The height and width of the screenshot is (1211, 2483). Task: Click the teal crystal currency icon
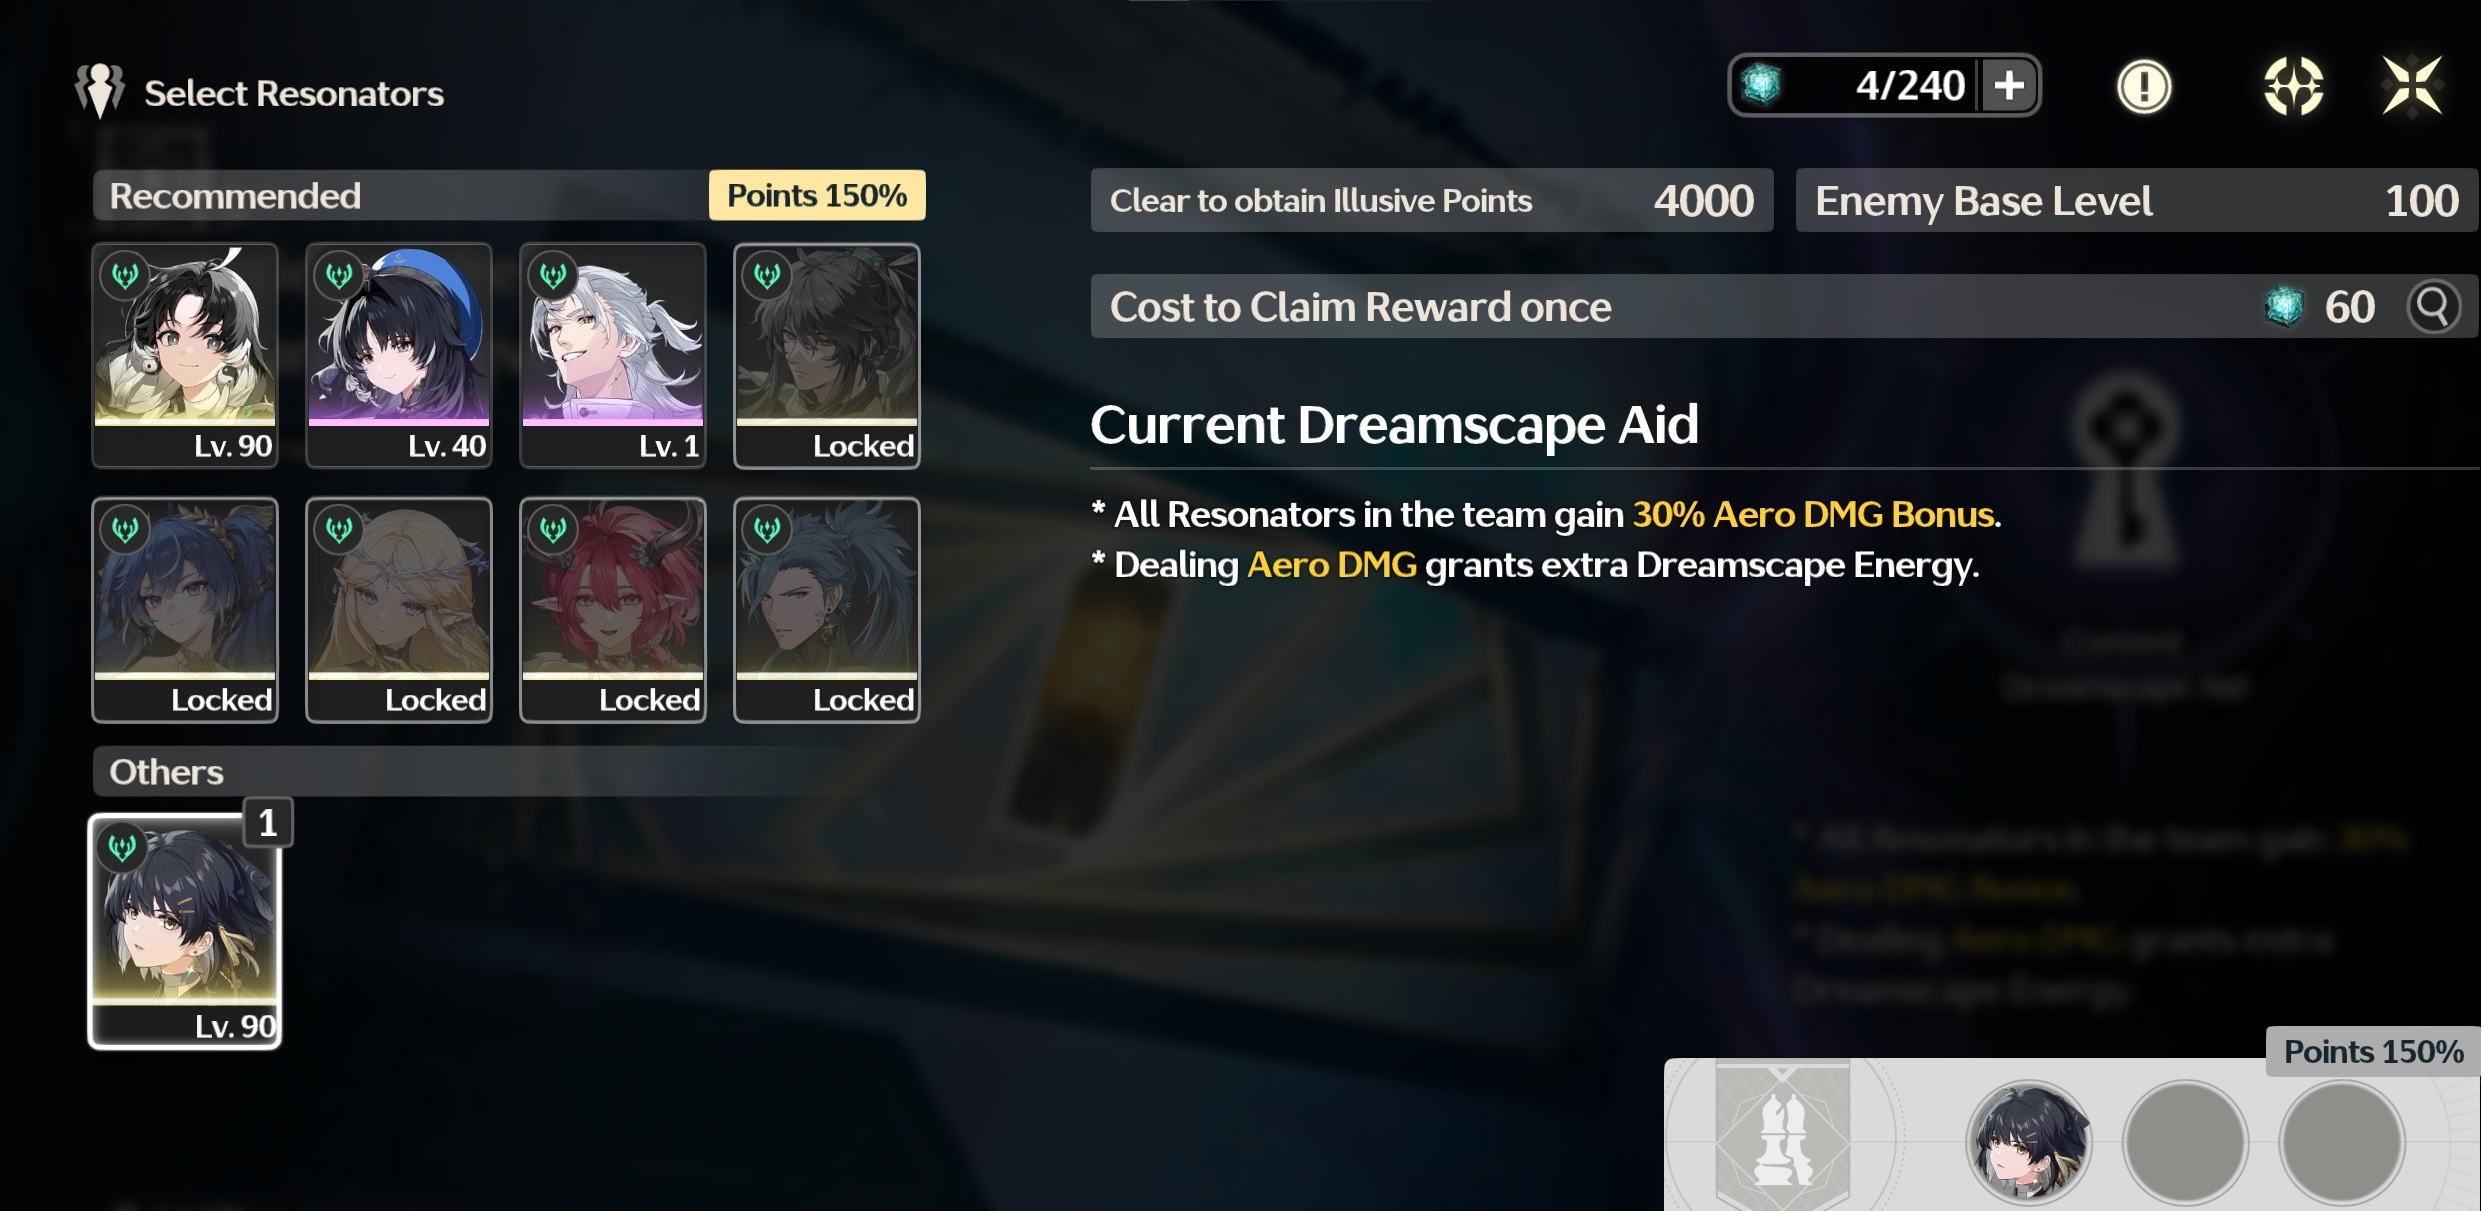tap(1761, 85)
